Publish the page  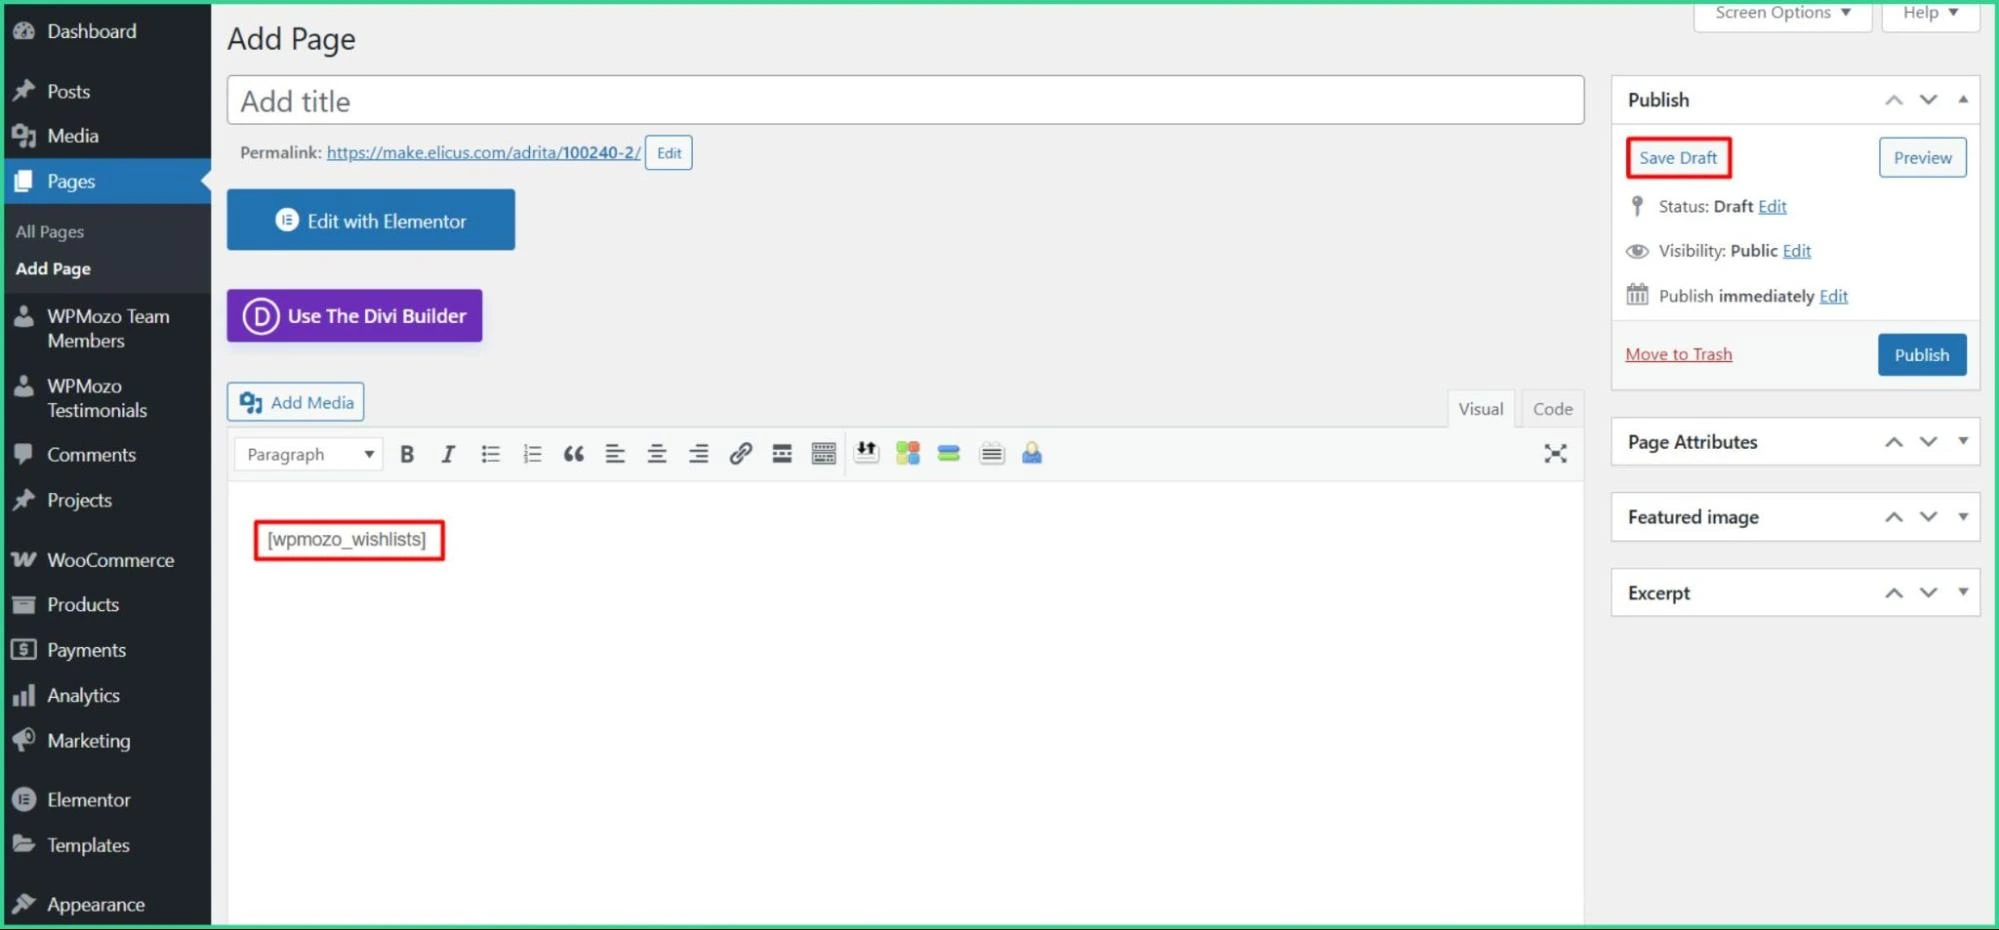[x=1922, y=355]
